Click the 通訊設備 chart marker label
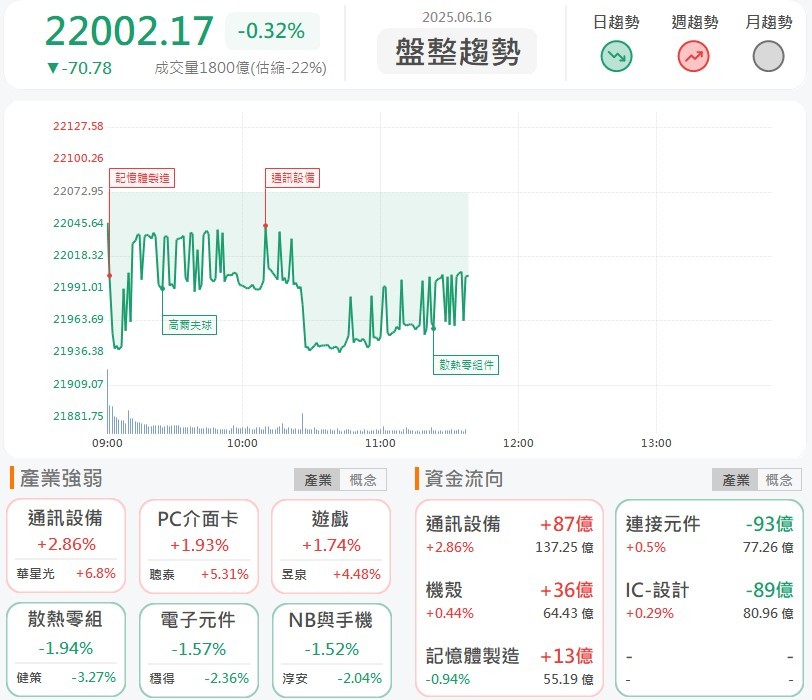Image resolution: width=812 pixels, height=700 pixels. click(293, 178)
